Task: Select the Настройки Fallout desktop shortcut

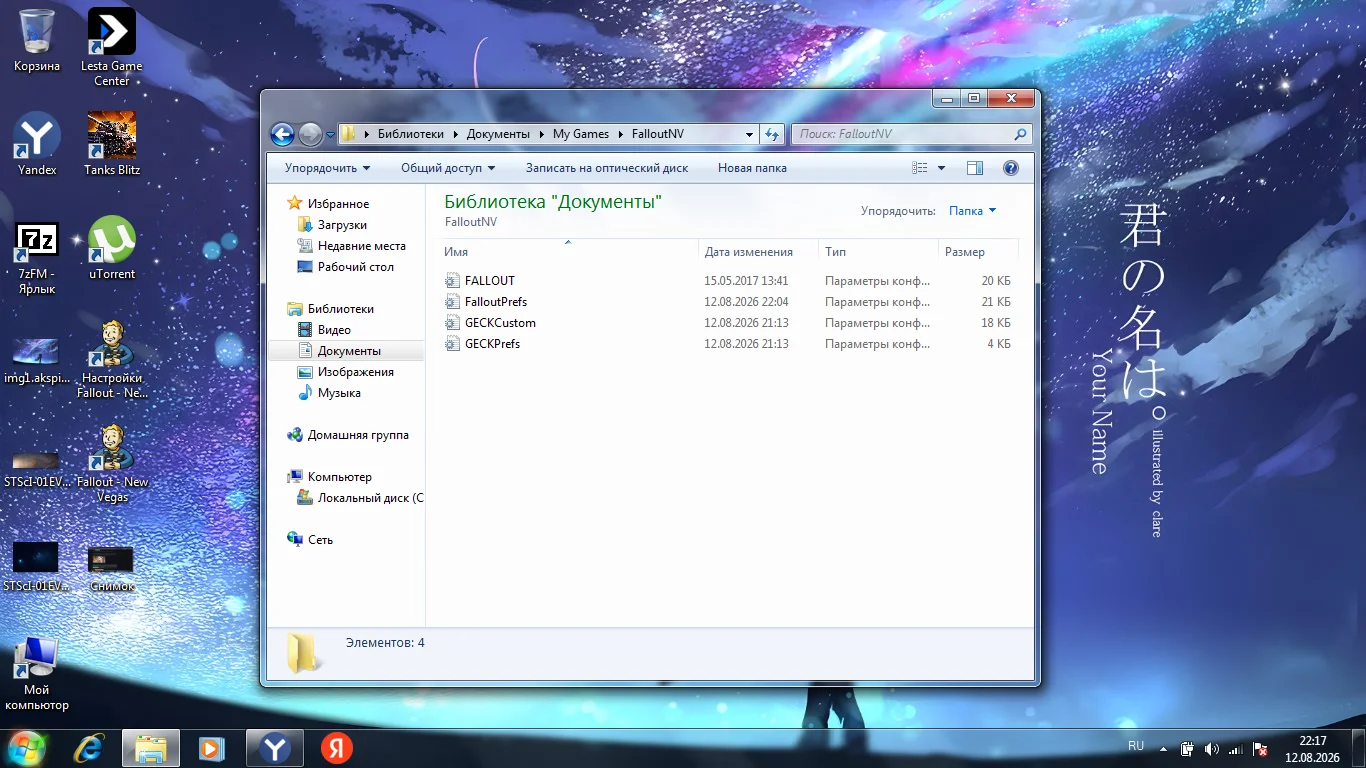Action: (x=112, y=360)
